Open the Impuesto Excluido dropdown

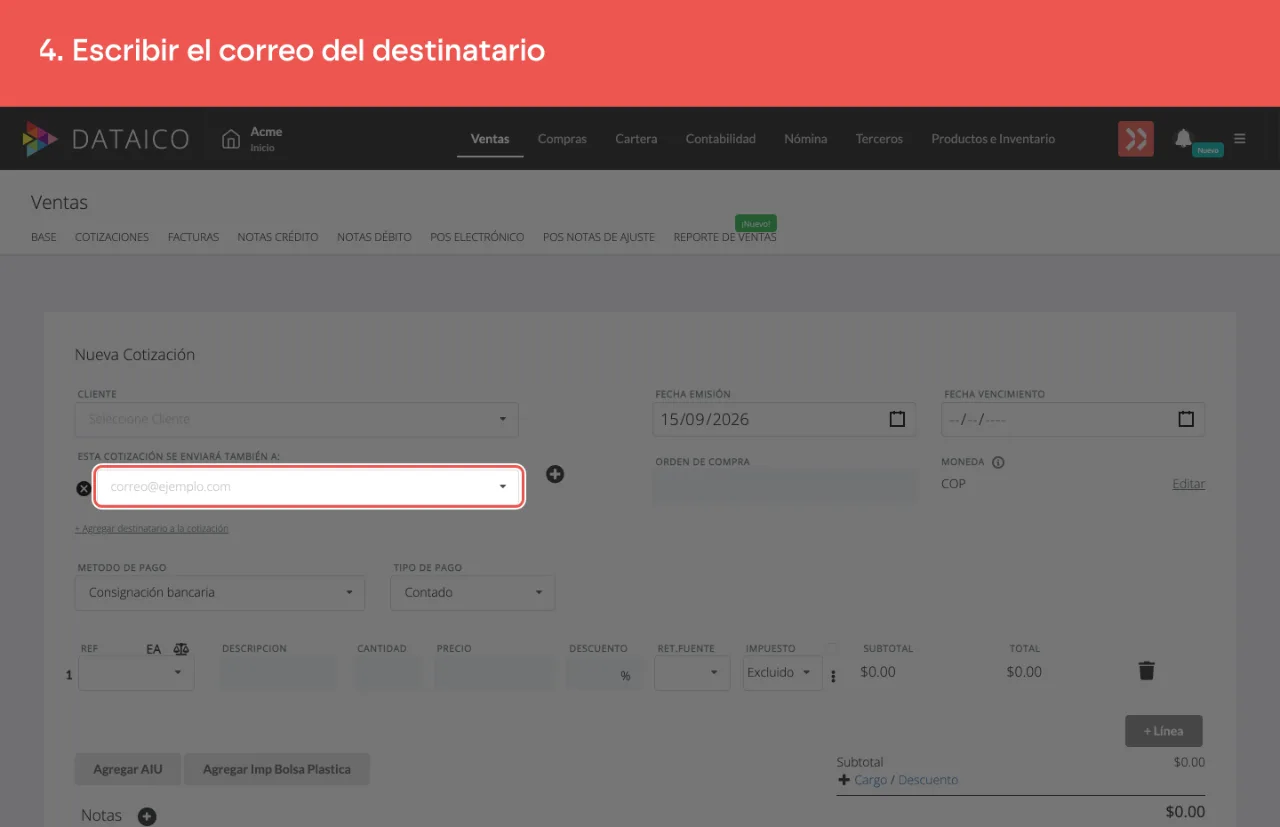coord(783,673)
